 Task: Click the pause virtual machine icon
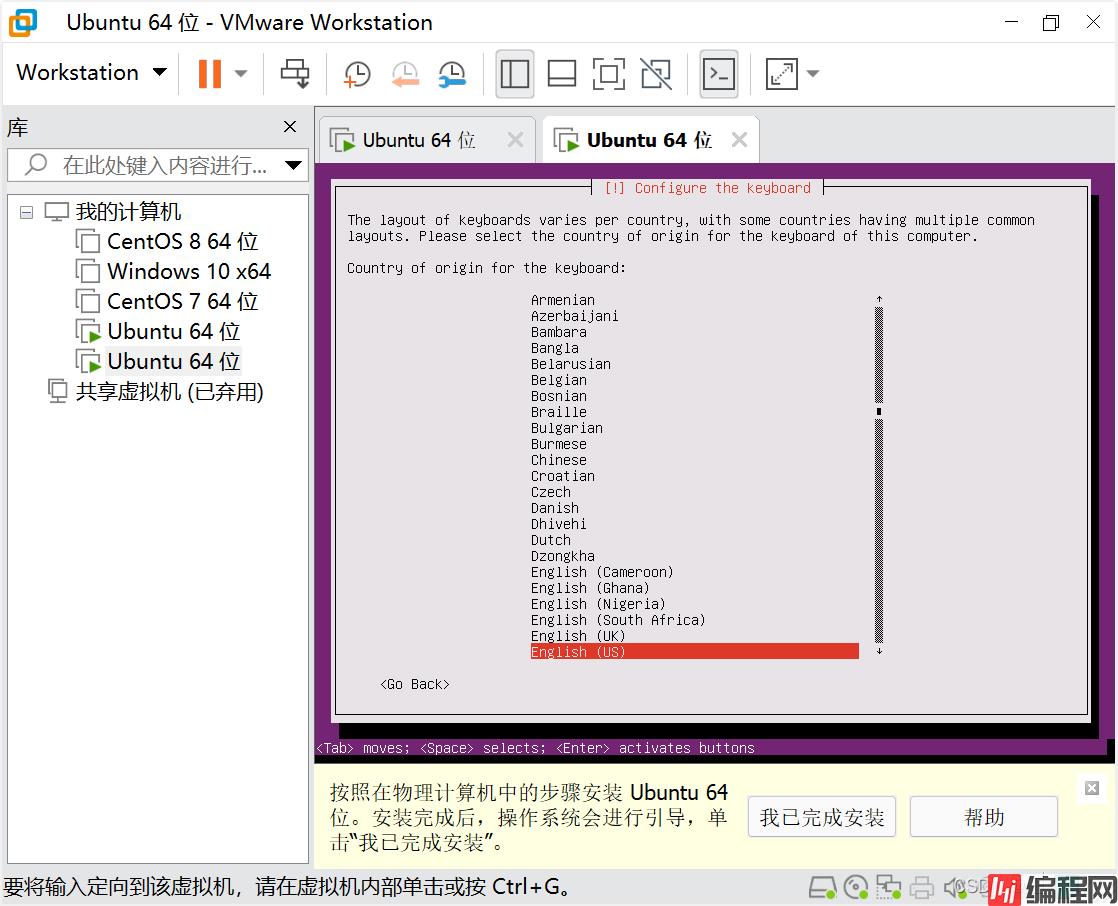(x=209, y=73)
